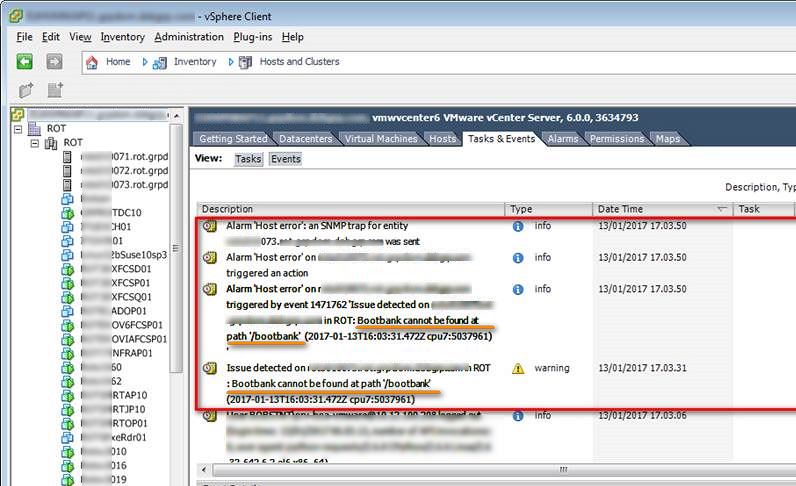
Task: Collapse the ROT cluster tree node
Action: pyautogui.click(x=35, y=143)
